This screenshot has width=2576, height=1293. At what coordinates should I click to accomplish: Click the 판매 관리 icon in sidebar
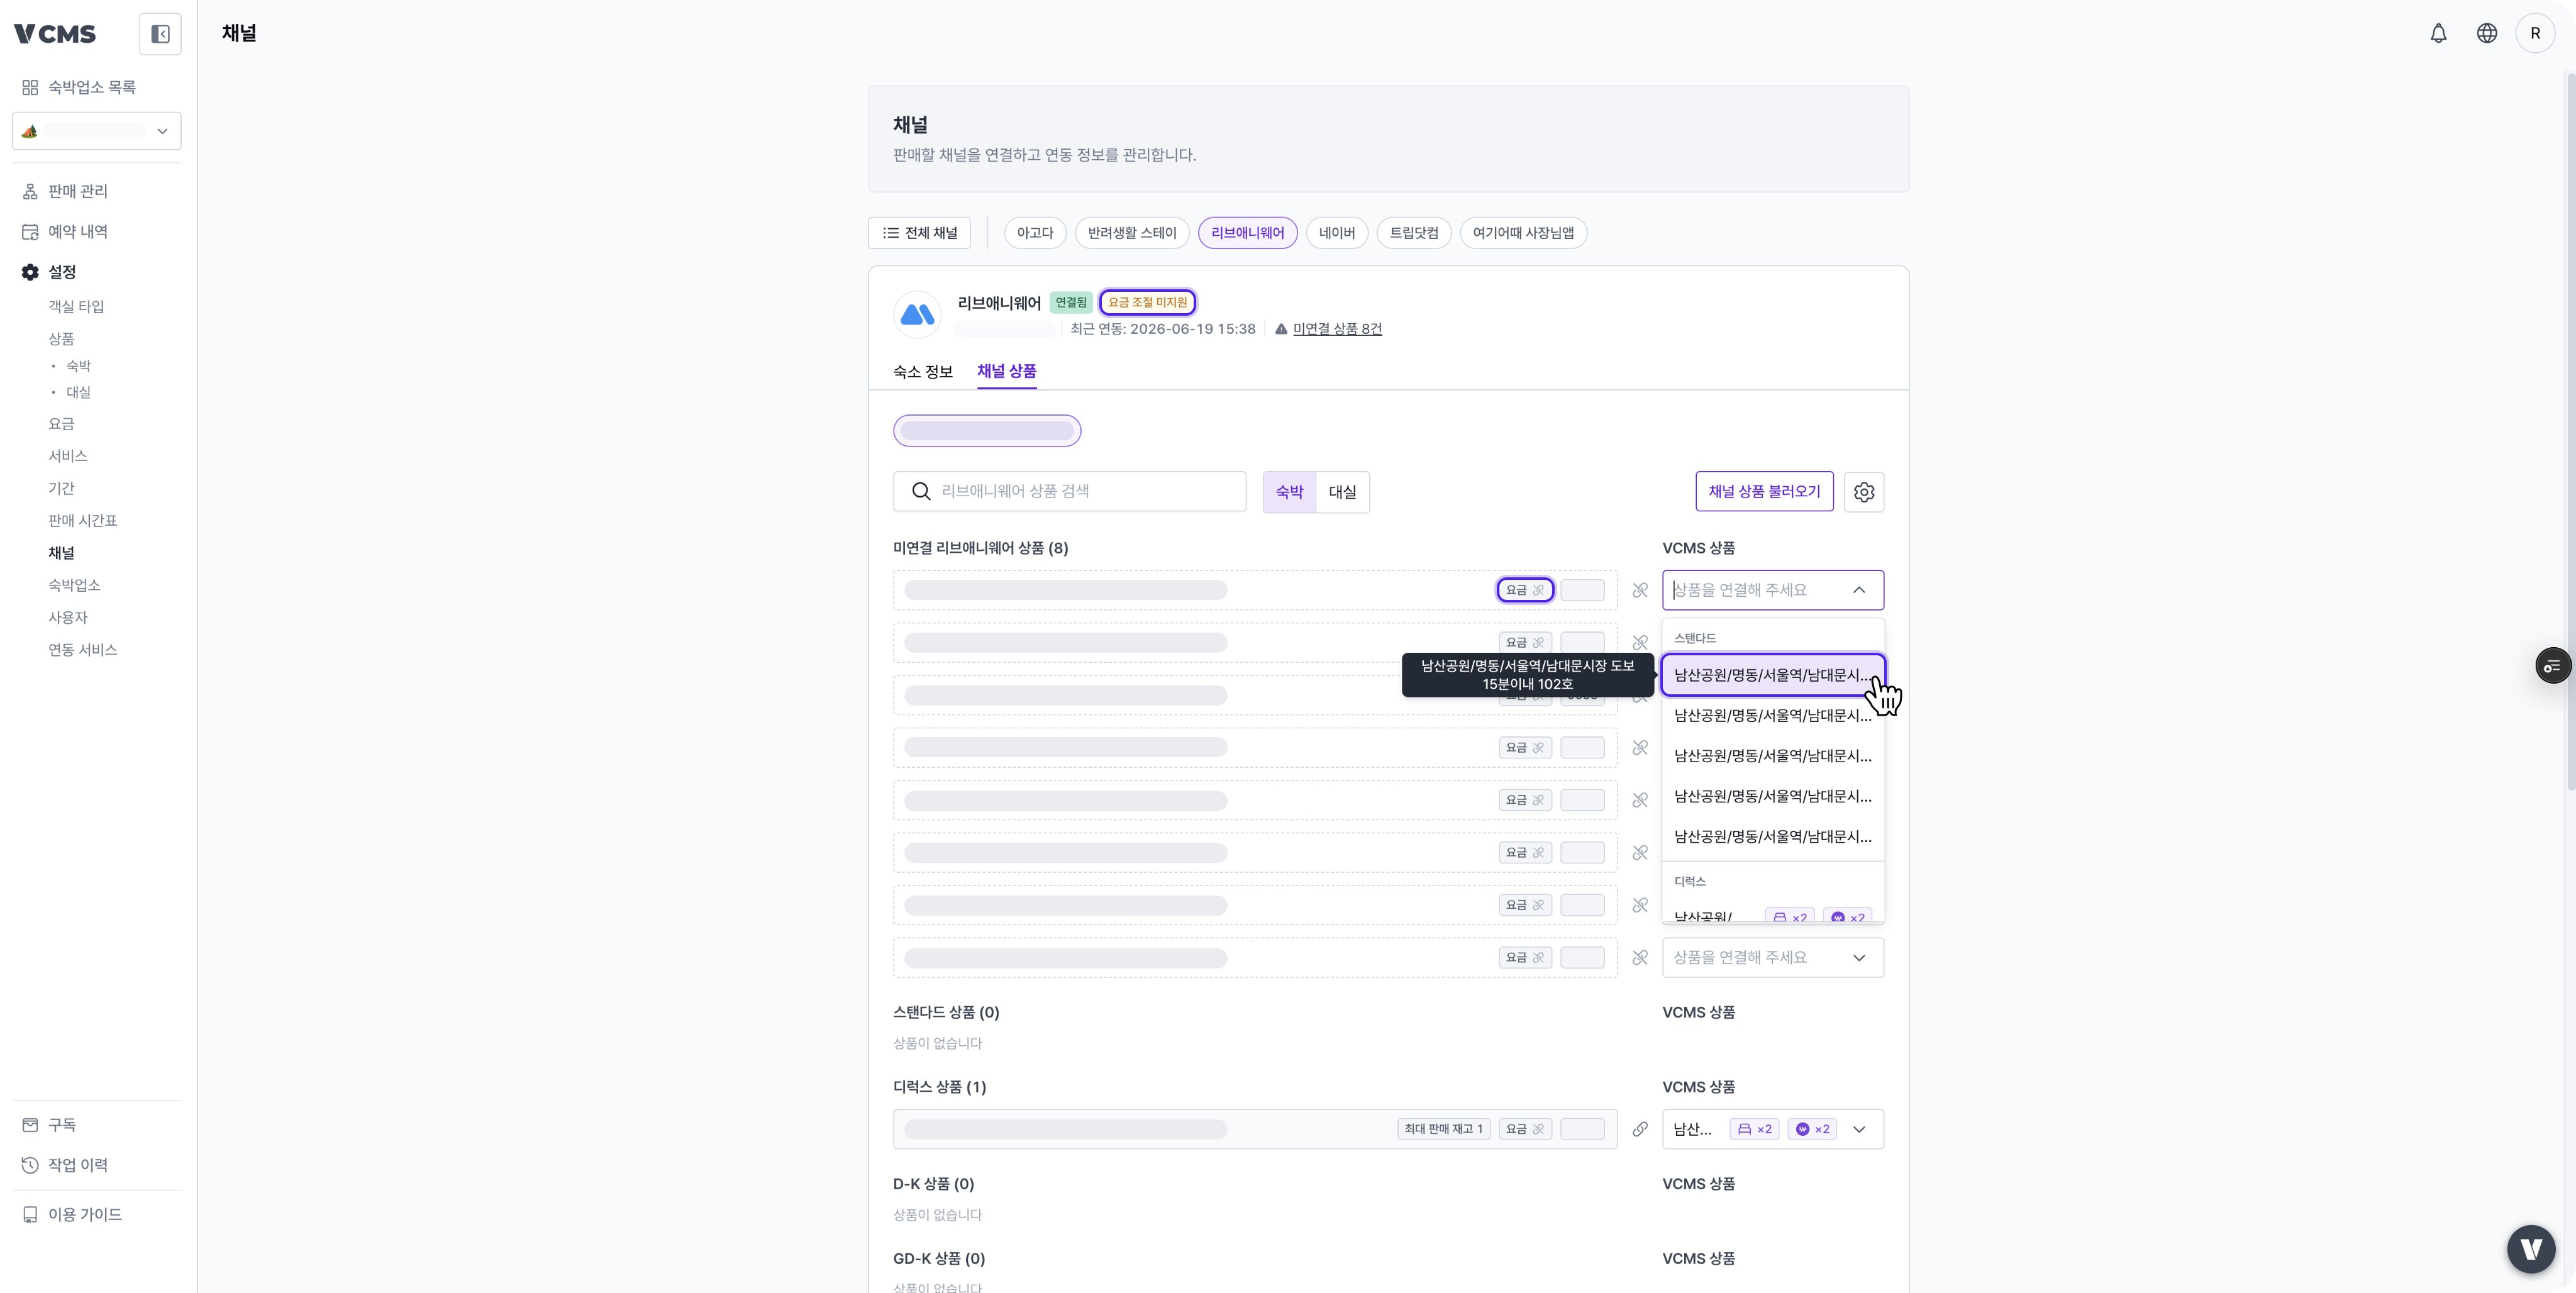point(30,192)
